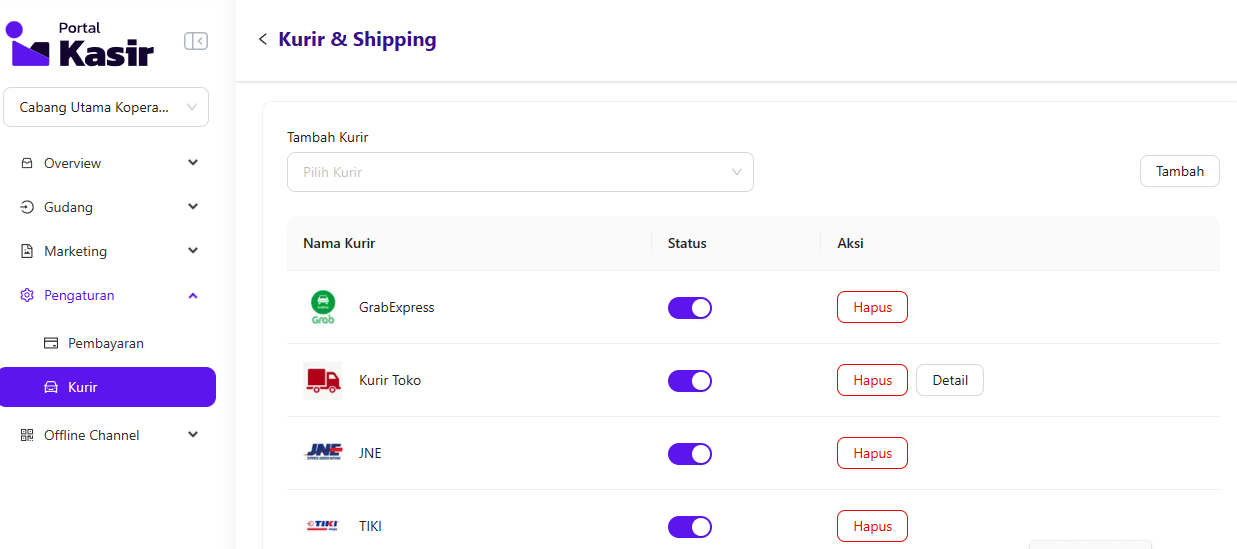This screenshot has width=1237, height=549.
Task: Open the Pembayaran settings menu item
Action: pos(105,343)
